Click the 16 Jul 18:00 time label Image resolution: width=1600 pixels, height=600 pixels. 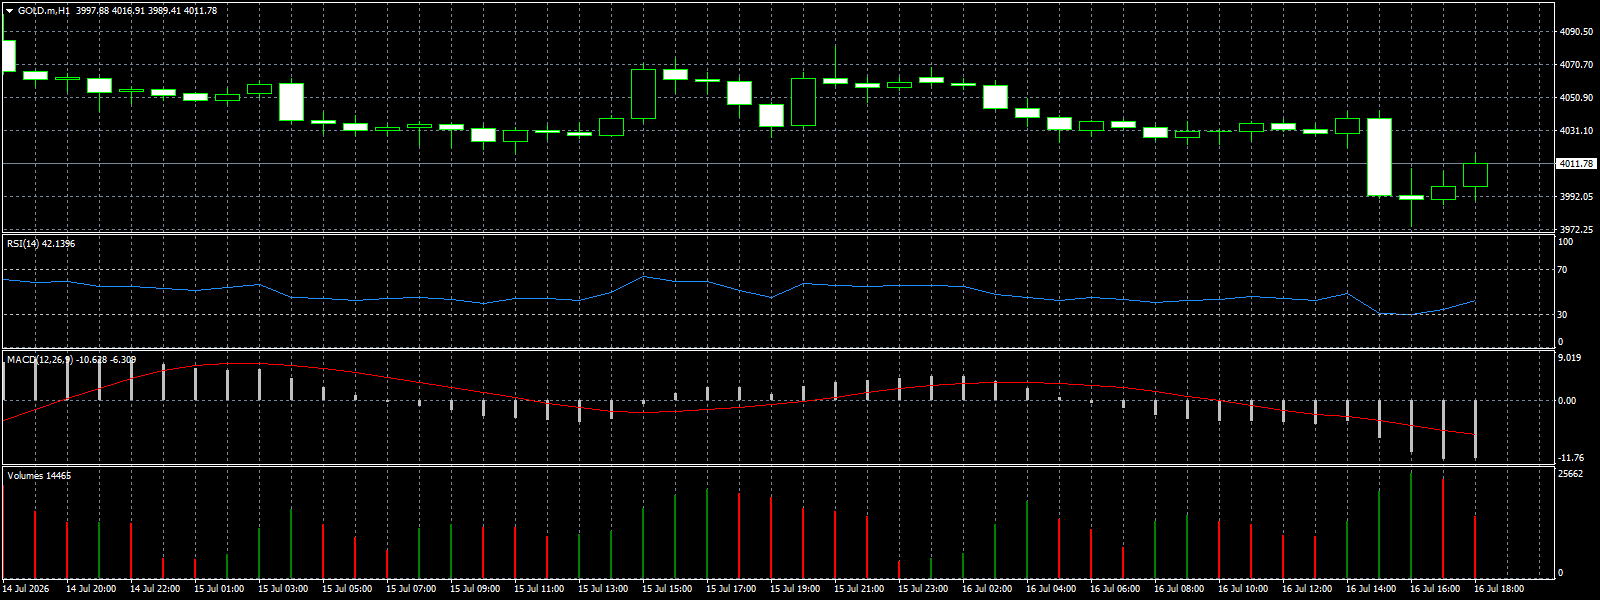click(x=1499, y=589)
